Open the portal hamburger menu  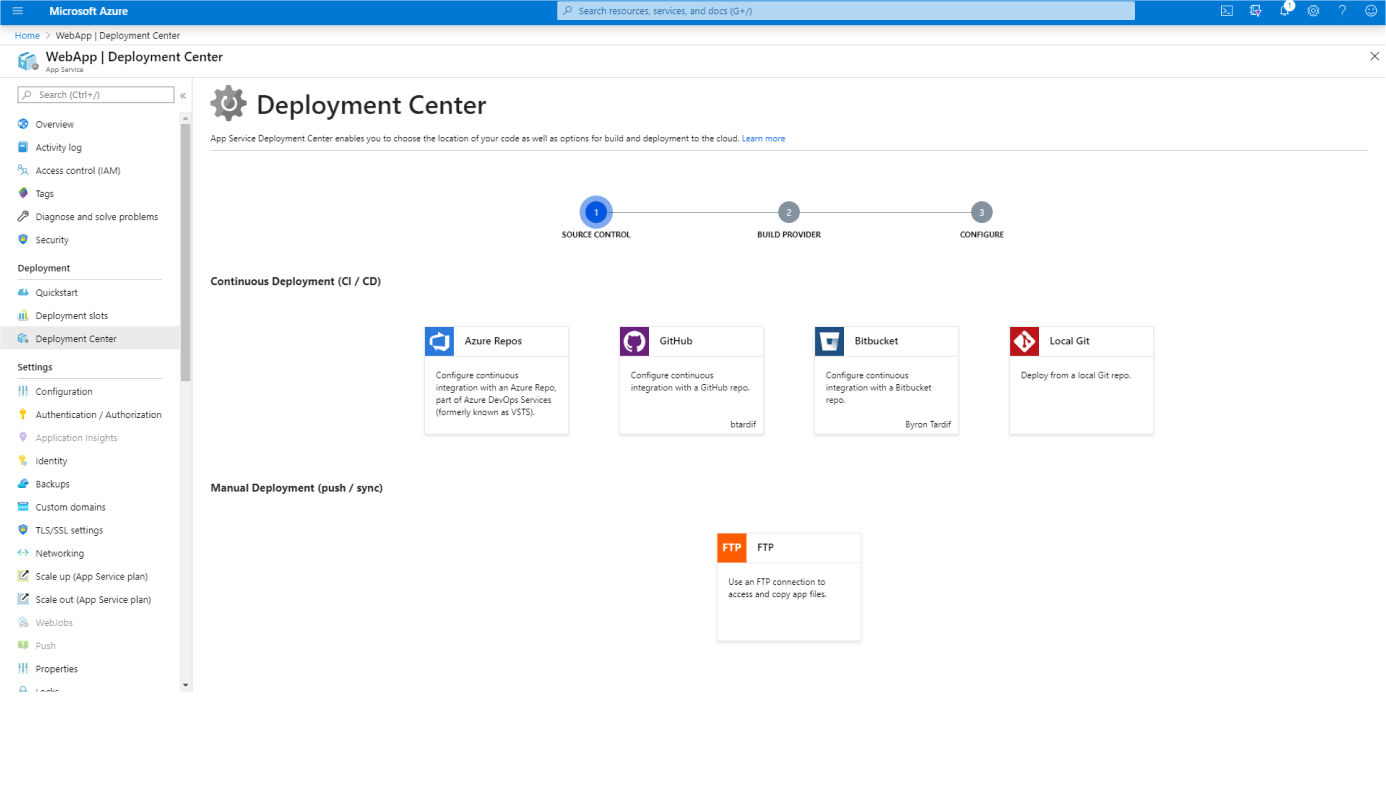pos(17,11)
